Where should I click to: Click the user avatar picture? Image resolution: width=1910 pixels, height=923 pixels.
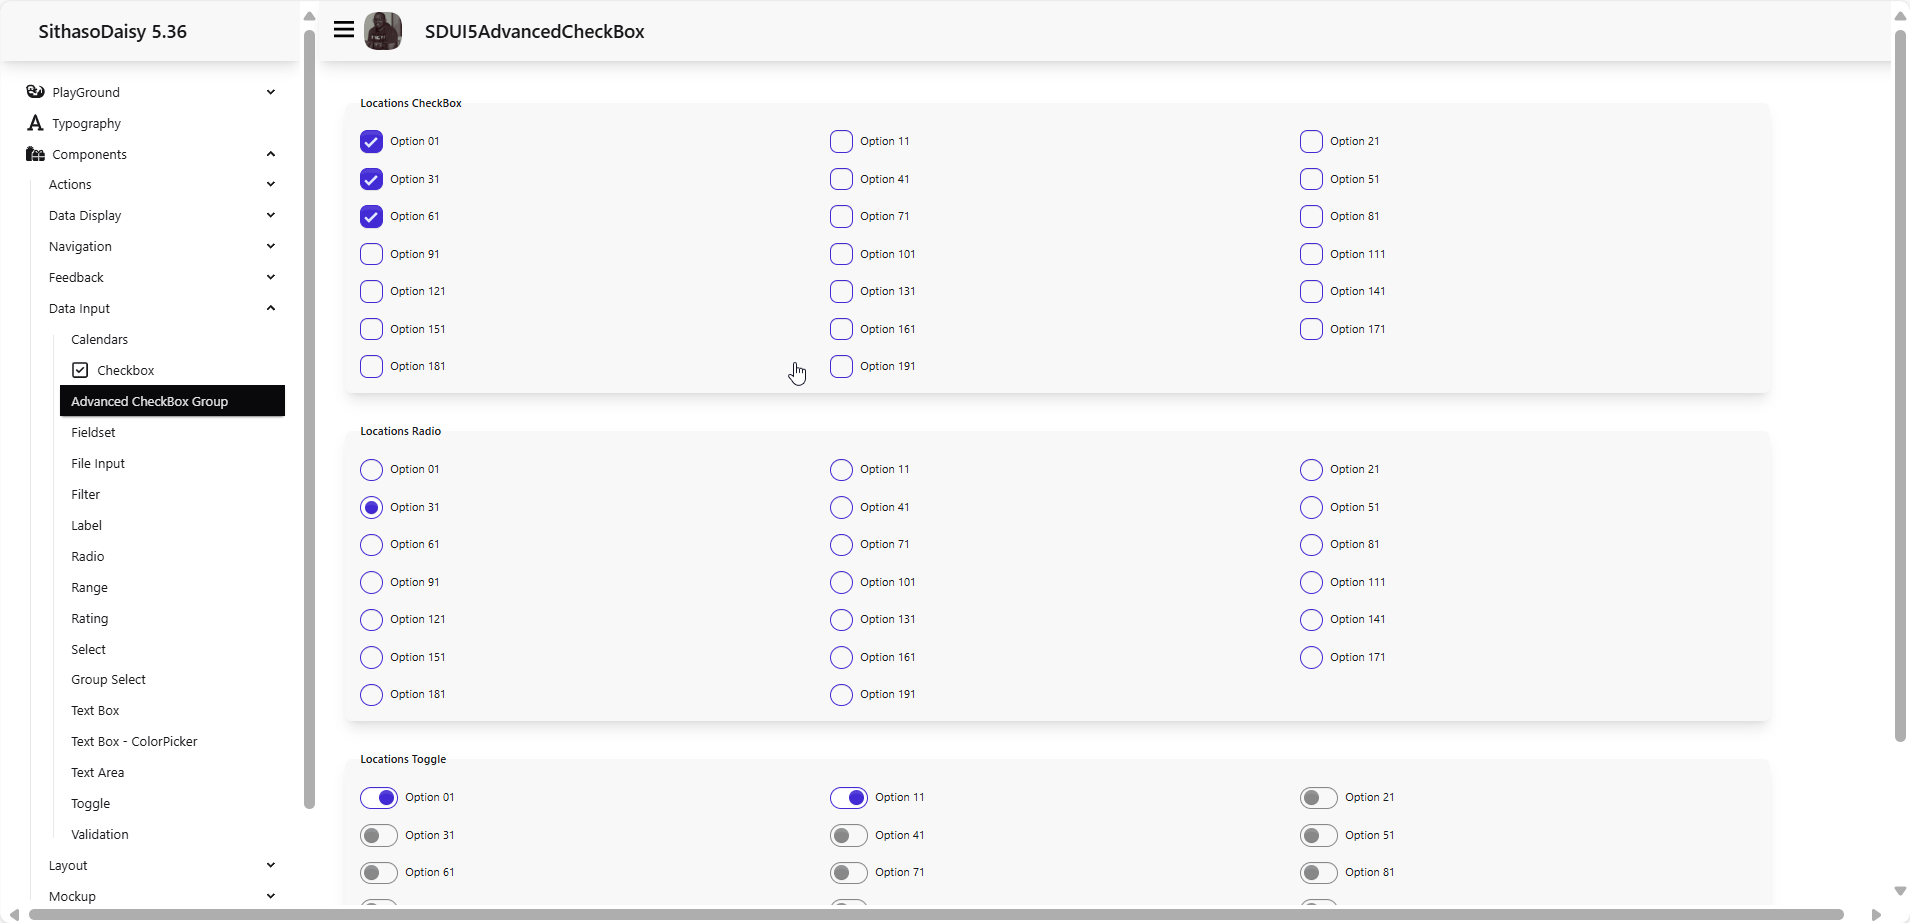point(383,31)
